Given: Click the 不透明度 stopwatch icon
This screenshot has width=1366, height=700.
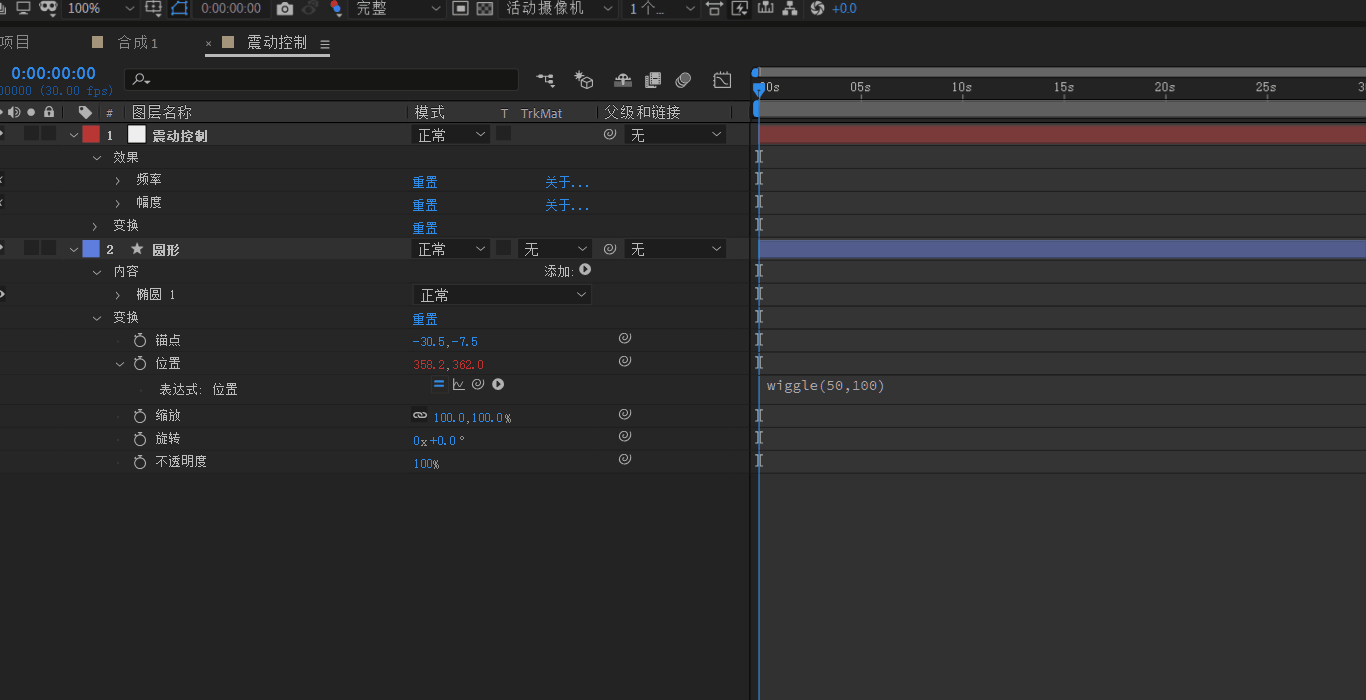Looking at the screenshot, I should pyautogui.click(x=140, y=462).
